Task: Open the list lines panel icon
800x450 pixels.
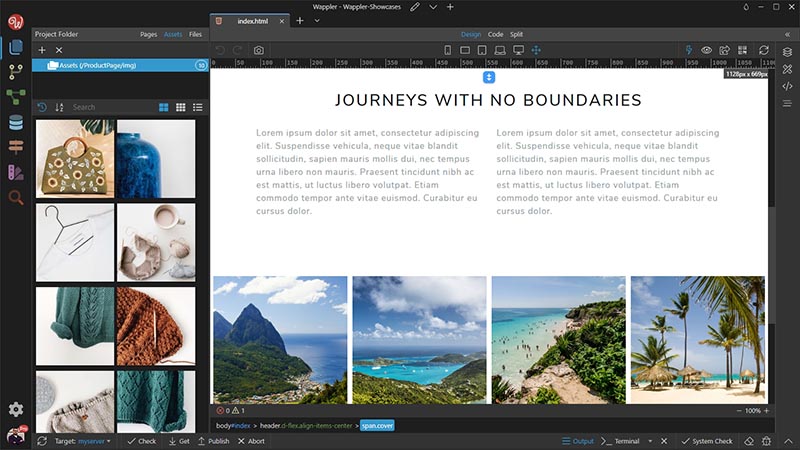Action: pos(787,104)
